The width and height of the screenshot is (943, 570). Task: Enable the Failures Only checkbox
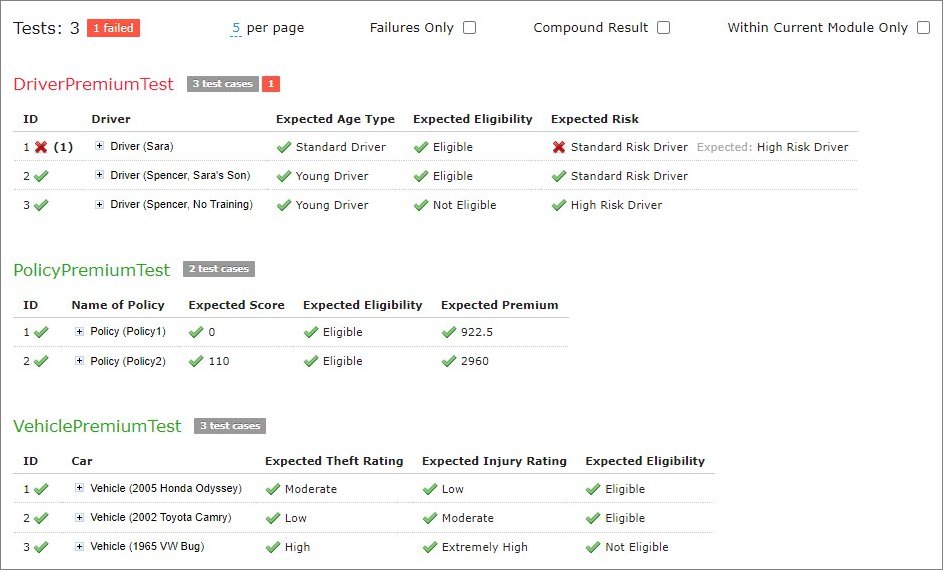469,28
